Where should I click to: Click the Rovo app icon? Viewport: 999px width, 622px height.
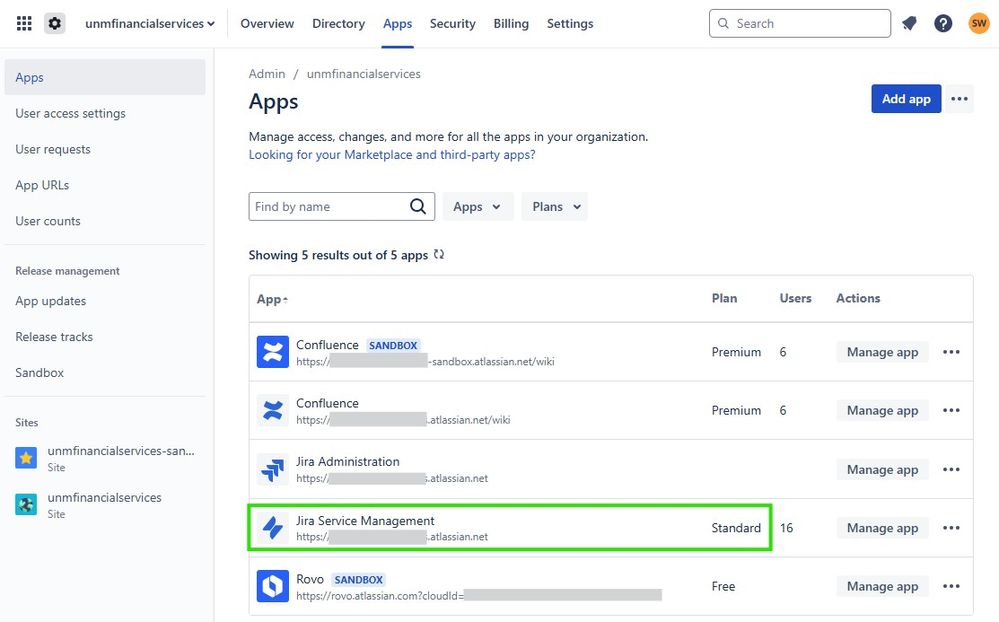coord(272,587)
